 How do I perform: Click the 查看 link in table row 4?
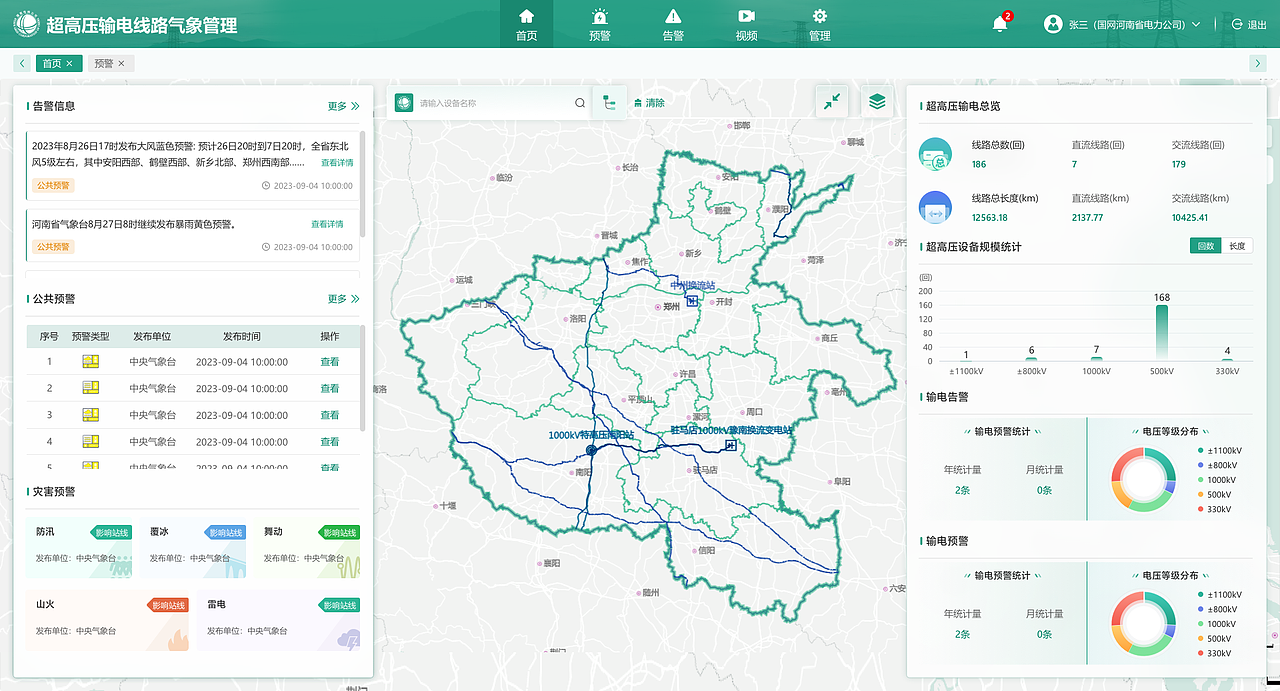[329, 441]
